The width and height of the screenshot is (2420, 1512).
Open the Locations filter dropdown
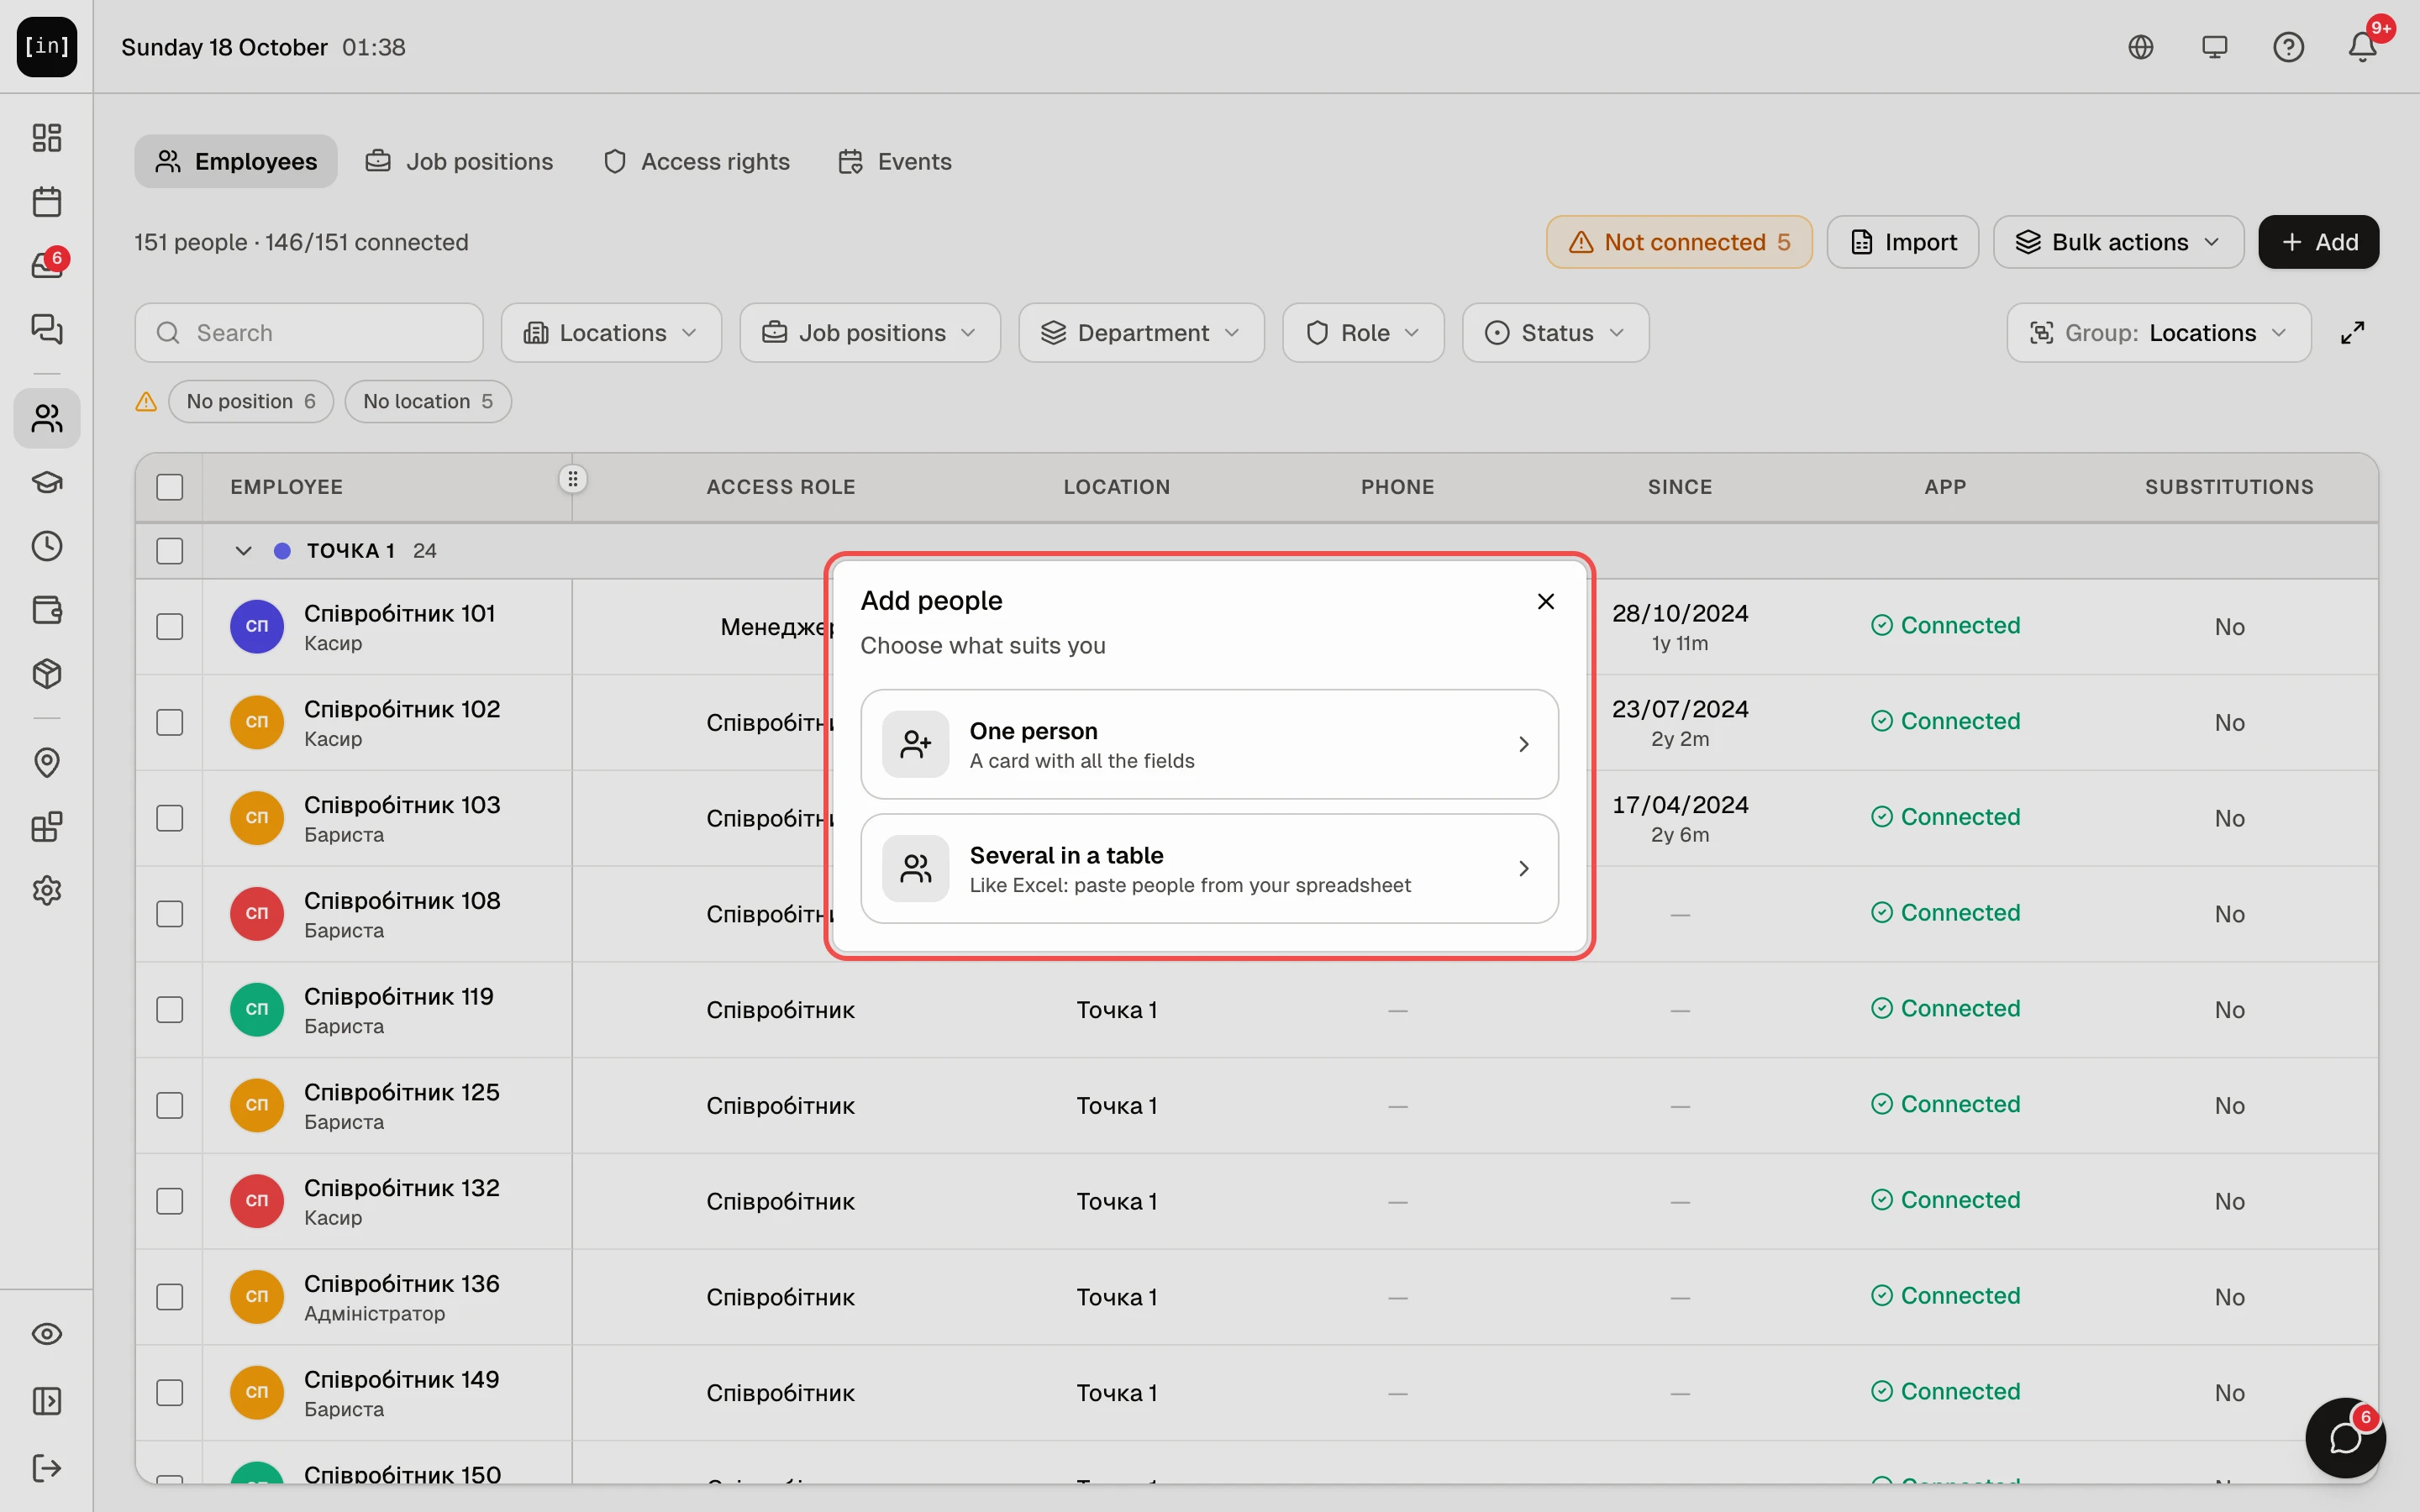click(611, 333)
